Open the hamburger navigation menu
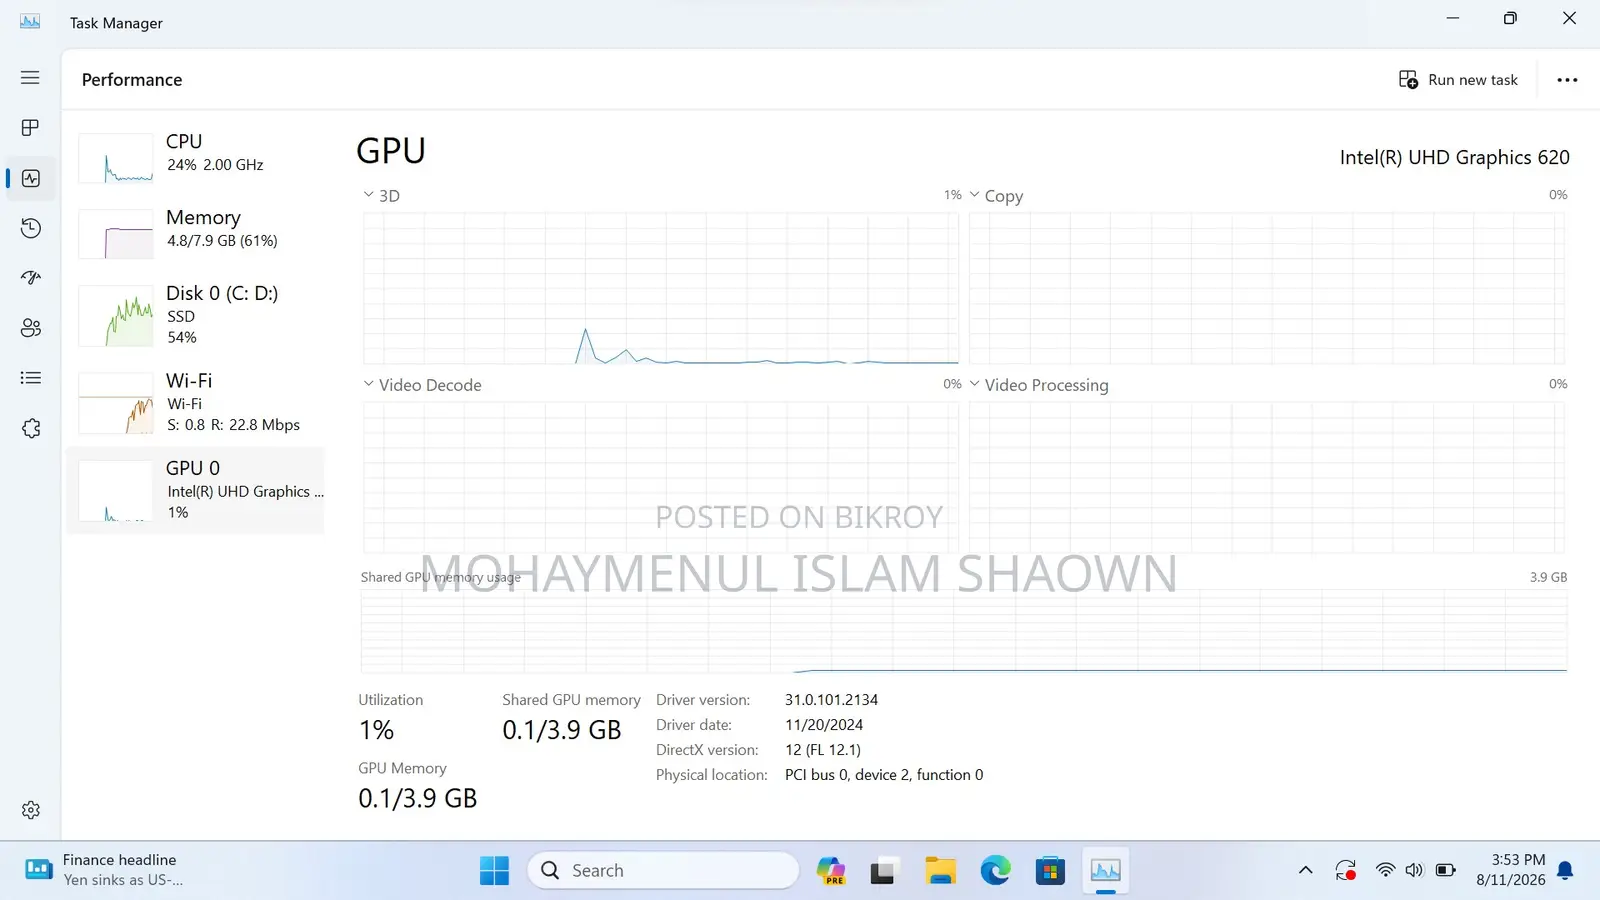This screenshot has height=900, width=1600. click(x=30, y=78)
